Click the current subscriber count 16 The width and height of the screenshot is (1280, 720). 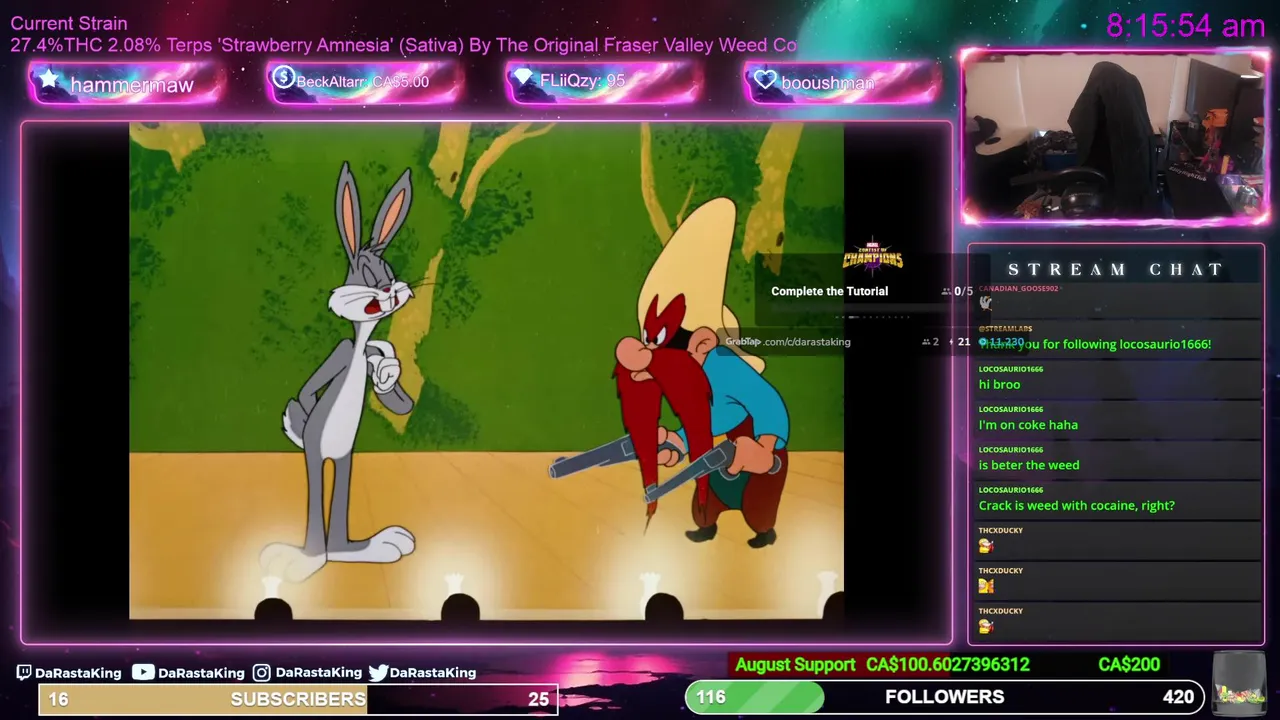[x=58, y=699]
